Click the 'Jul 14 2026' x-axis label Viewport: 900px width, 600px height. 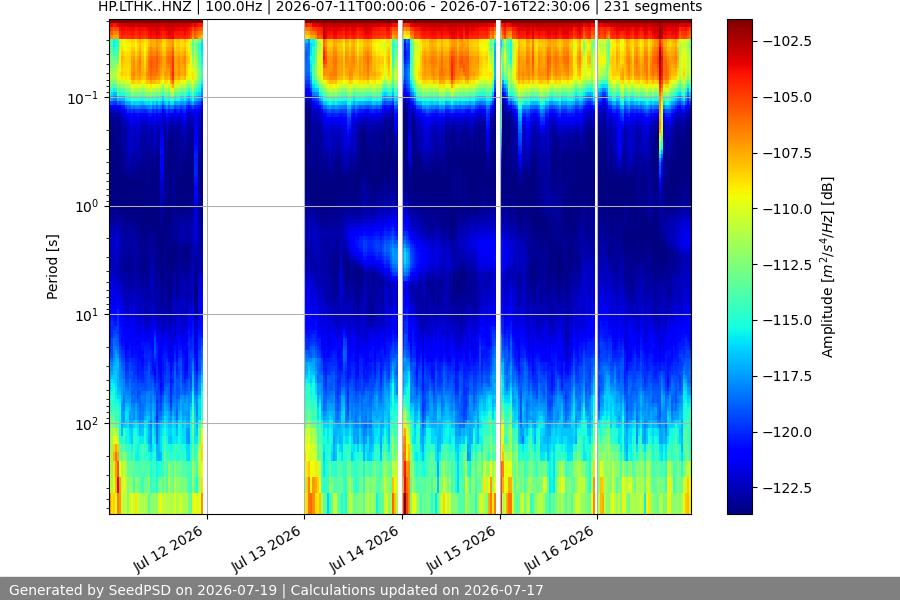[364, 549]
